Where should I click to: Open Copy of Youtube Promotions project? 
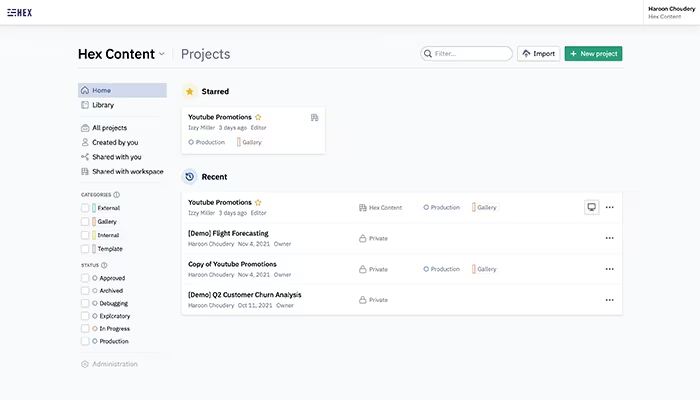(232, 264)
